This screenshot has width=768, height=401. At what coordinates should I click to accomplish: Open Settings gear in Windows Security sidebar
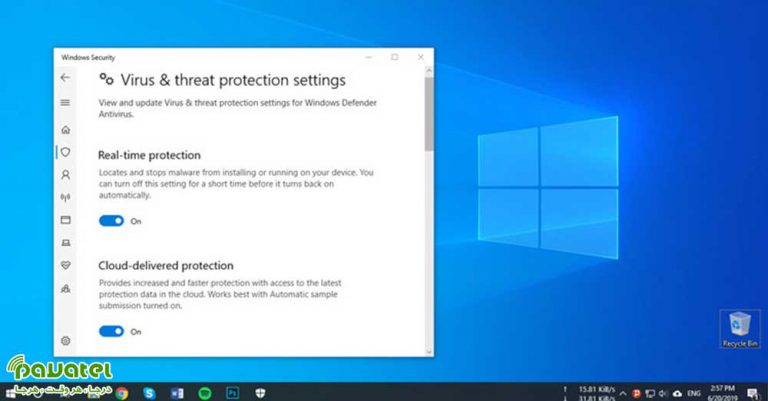[x=66, y=341]
